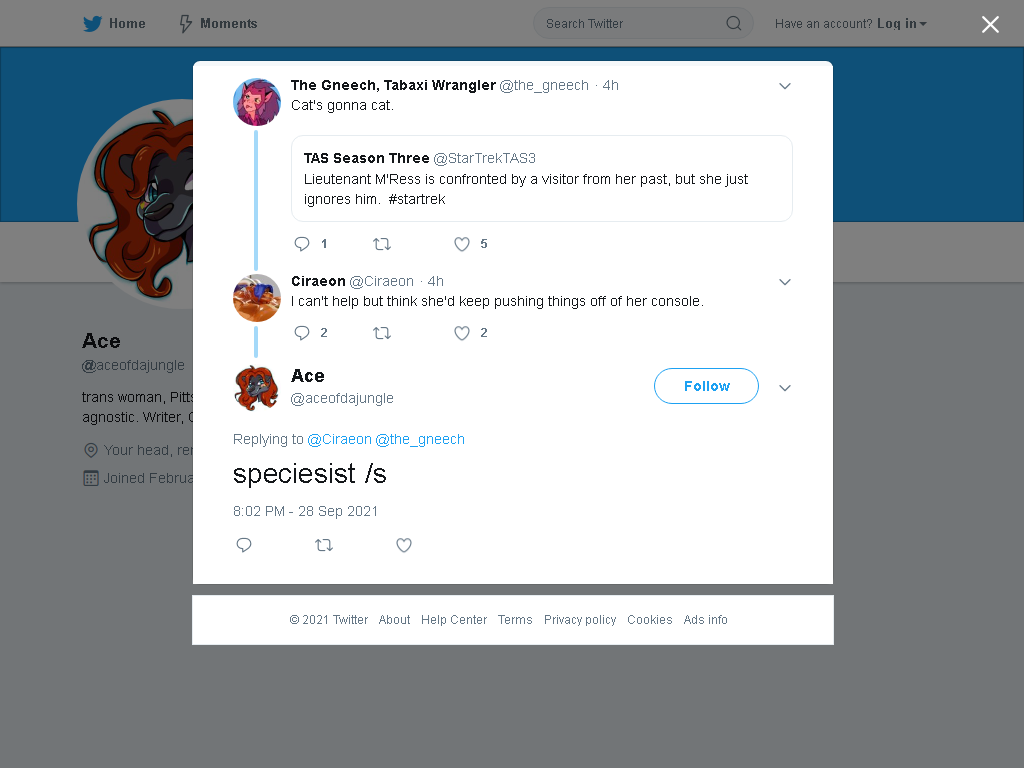Expand options chevron on The Gneech's tweet

coord(785,86)
